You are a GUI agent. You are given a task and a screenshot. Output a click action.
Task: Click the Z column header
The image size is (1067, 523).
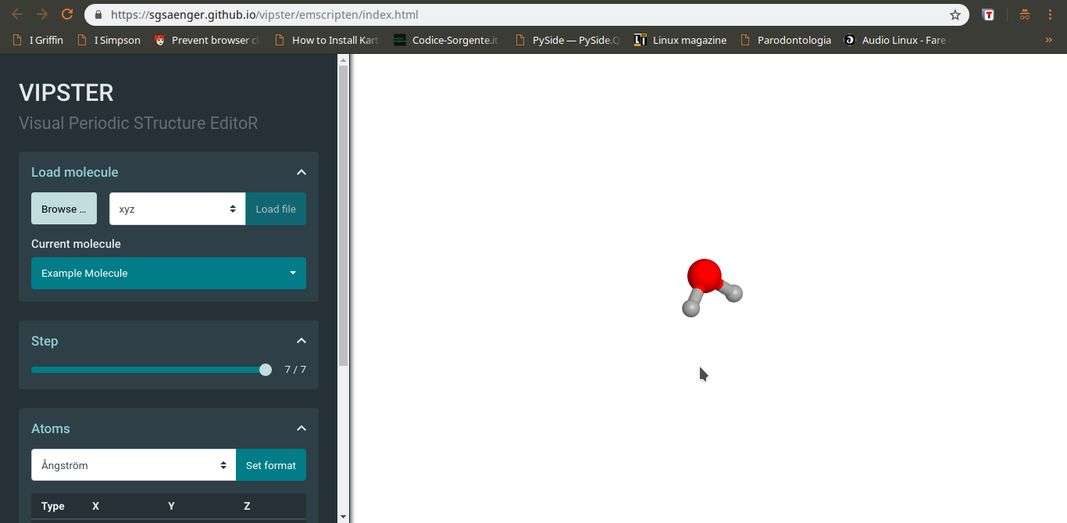click(247, 506)
